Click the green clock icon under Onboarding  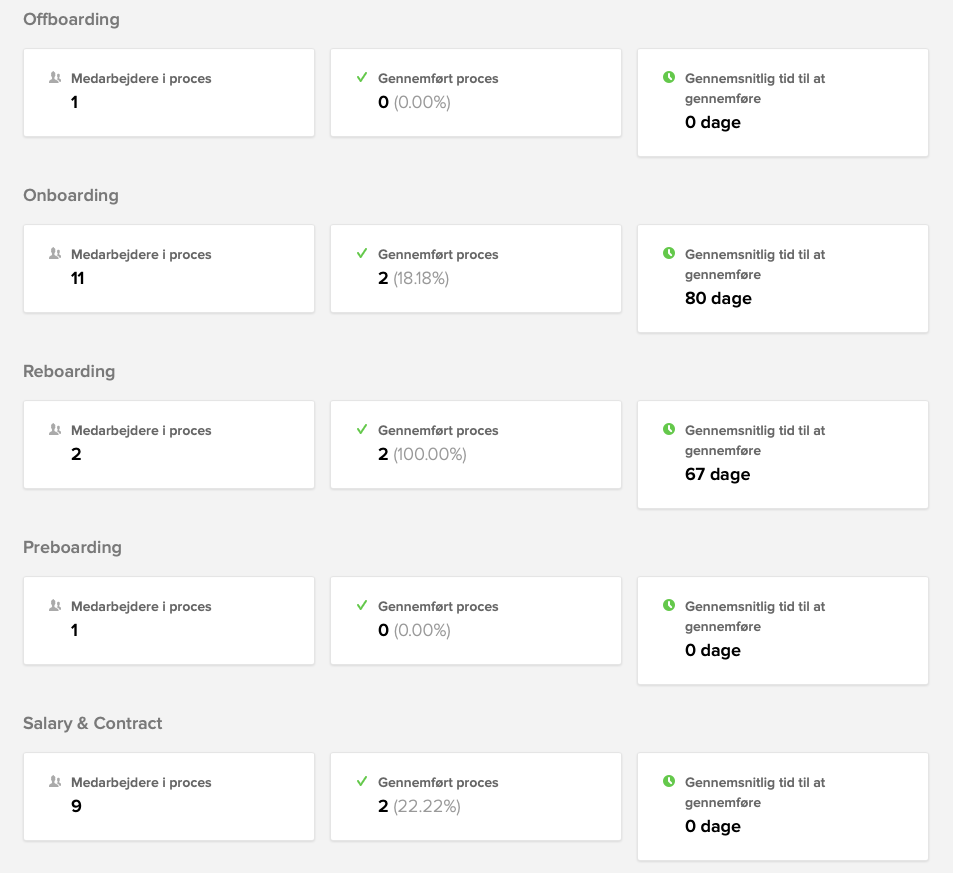(x=669, y=253)
